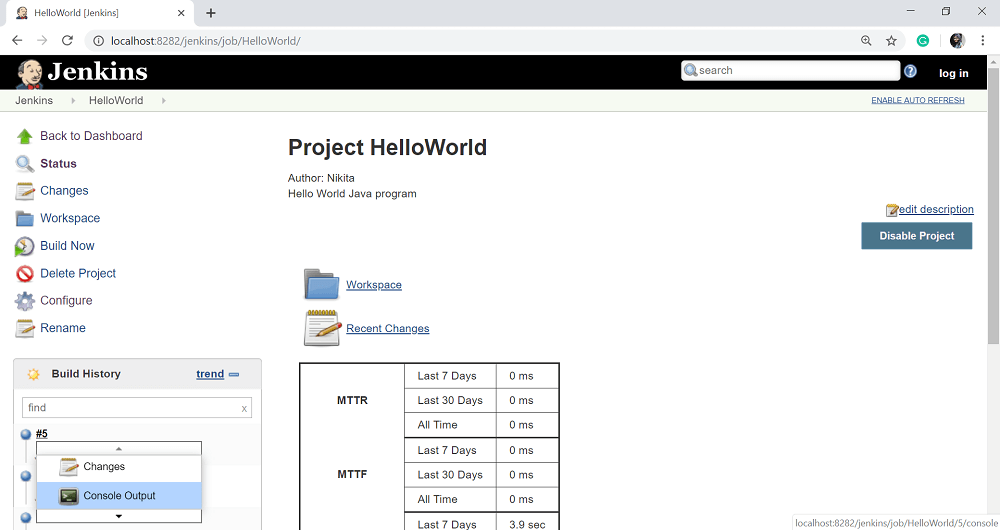Image resolution: width=1000 pixels, height=530 pixels.
Task: Click the MTTR table row header
Action: 352,401
